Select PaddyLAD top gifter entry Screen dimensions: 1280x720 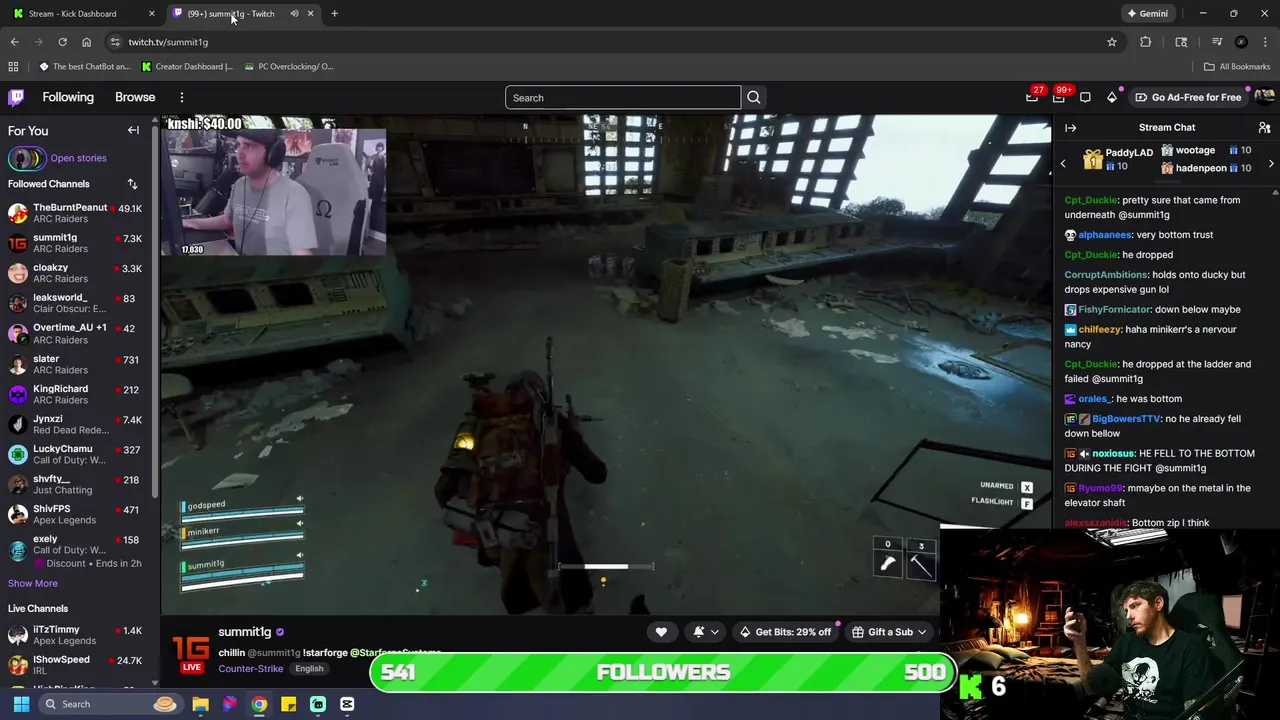[1118, 159]
